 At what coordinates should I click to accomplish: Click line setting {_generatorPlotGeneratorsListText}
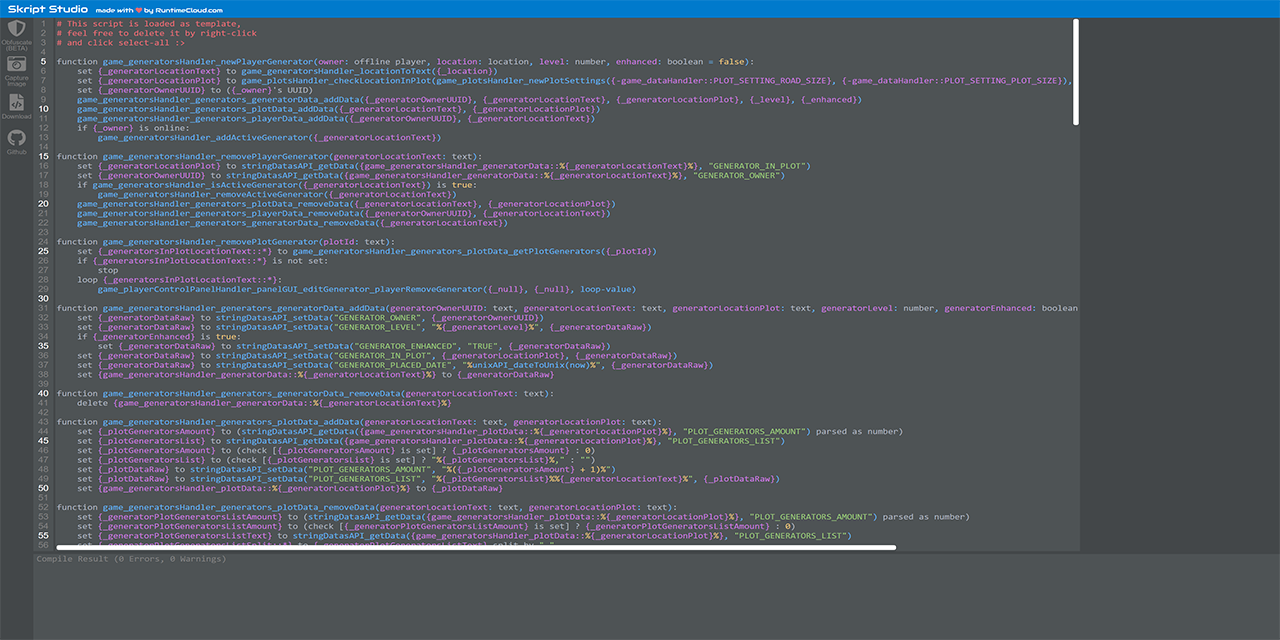(464, 536)
